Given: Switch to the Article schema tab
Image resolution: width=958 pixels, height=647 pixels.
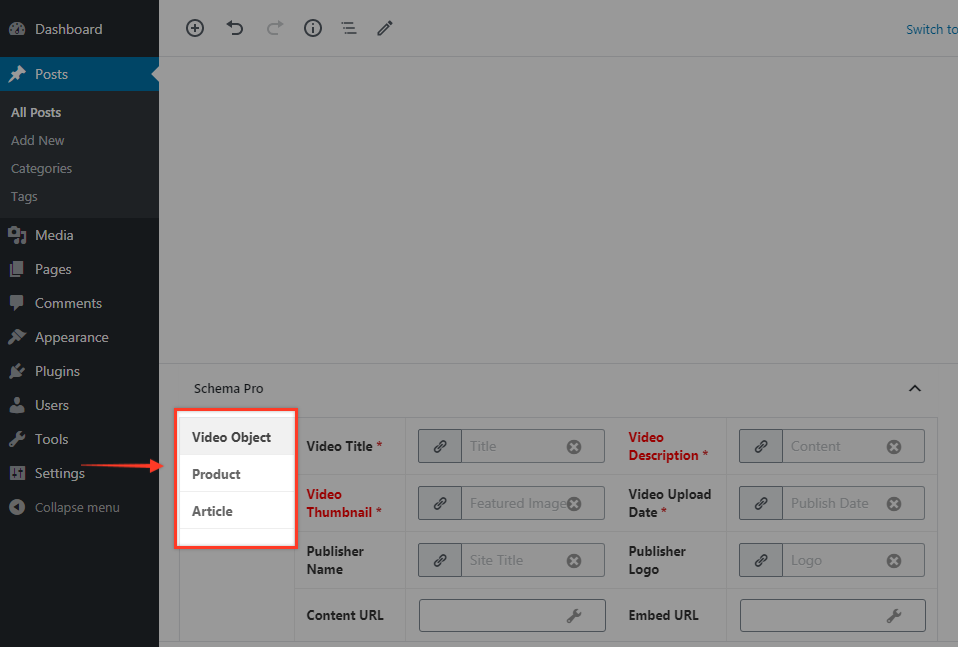Looking at the screenshot, I should coord(213,511).
